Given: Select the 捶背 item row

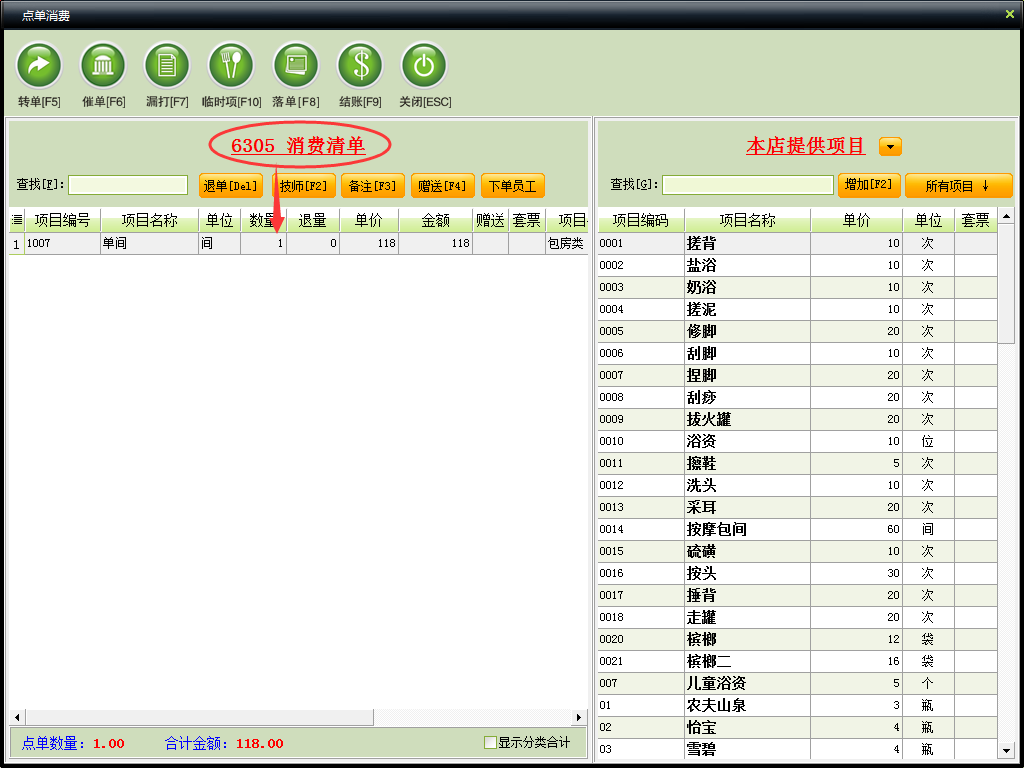Looking at the screenshot, I should point(797,595).
